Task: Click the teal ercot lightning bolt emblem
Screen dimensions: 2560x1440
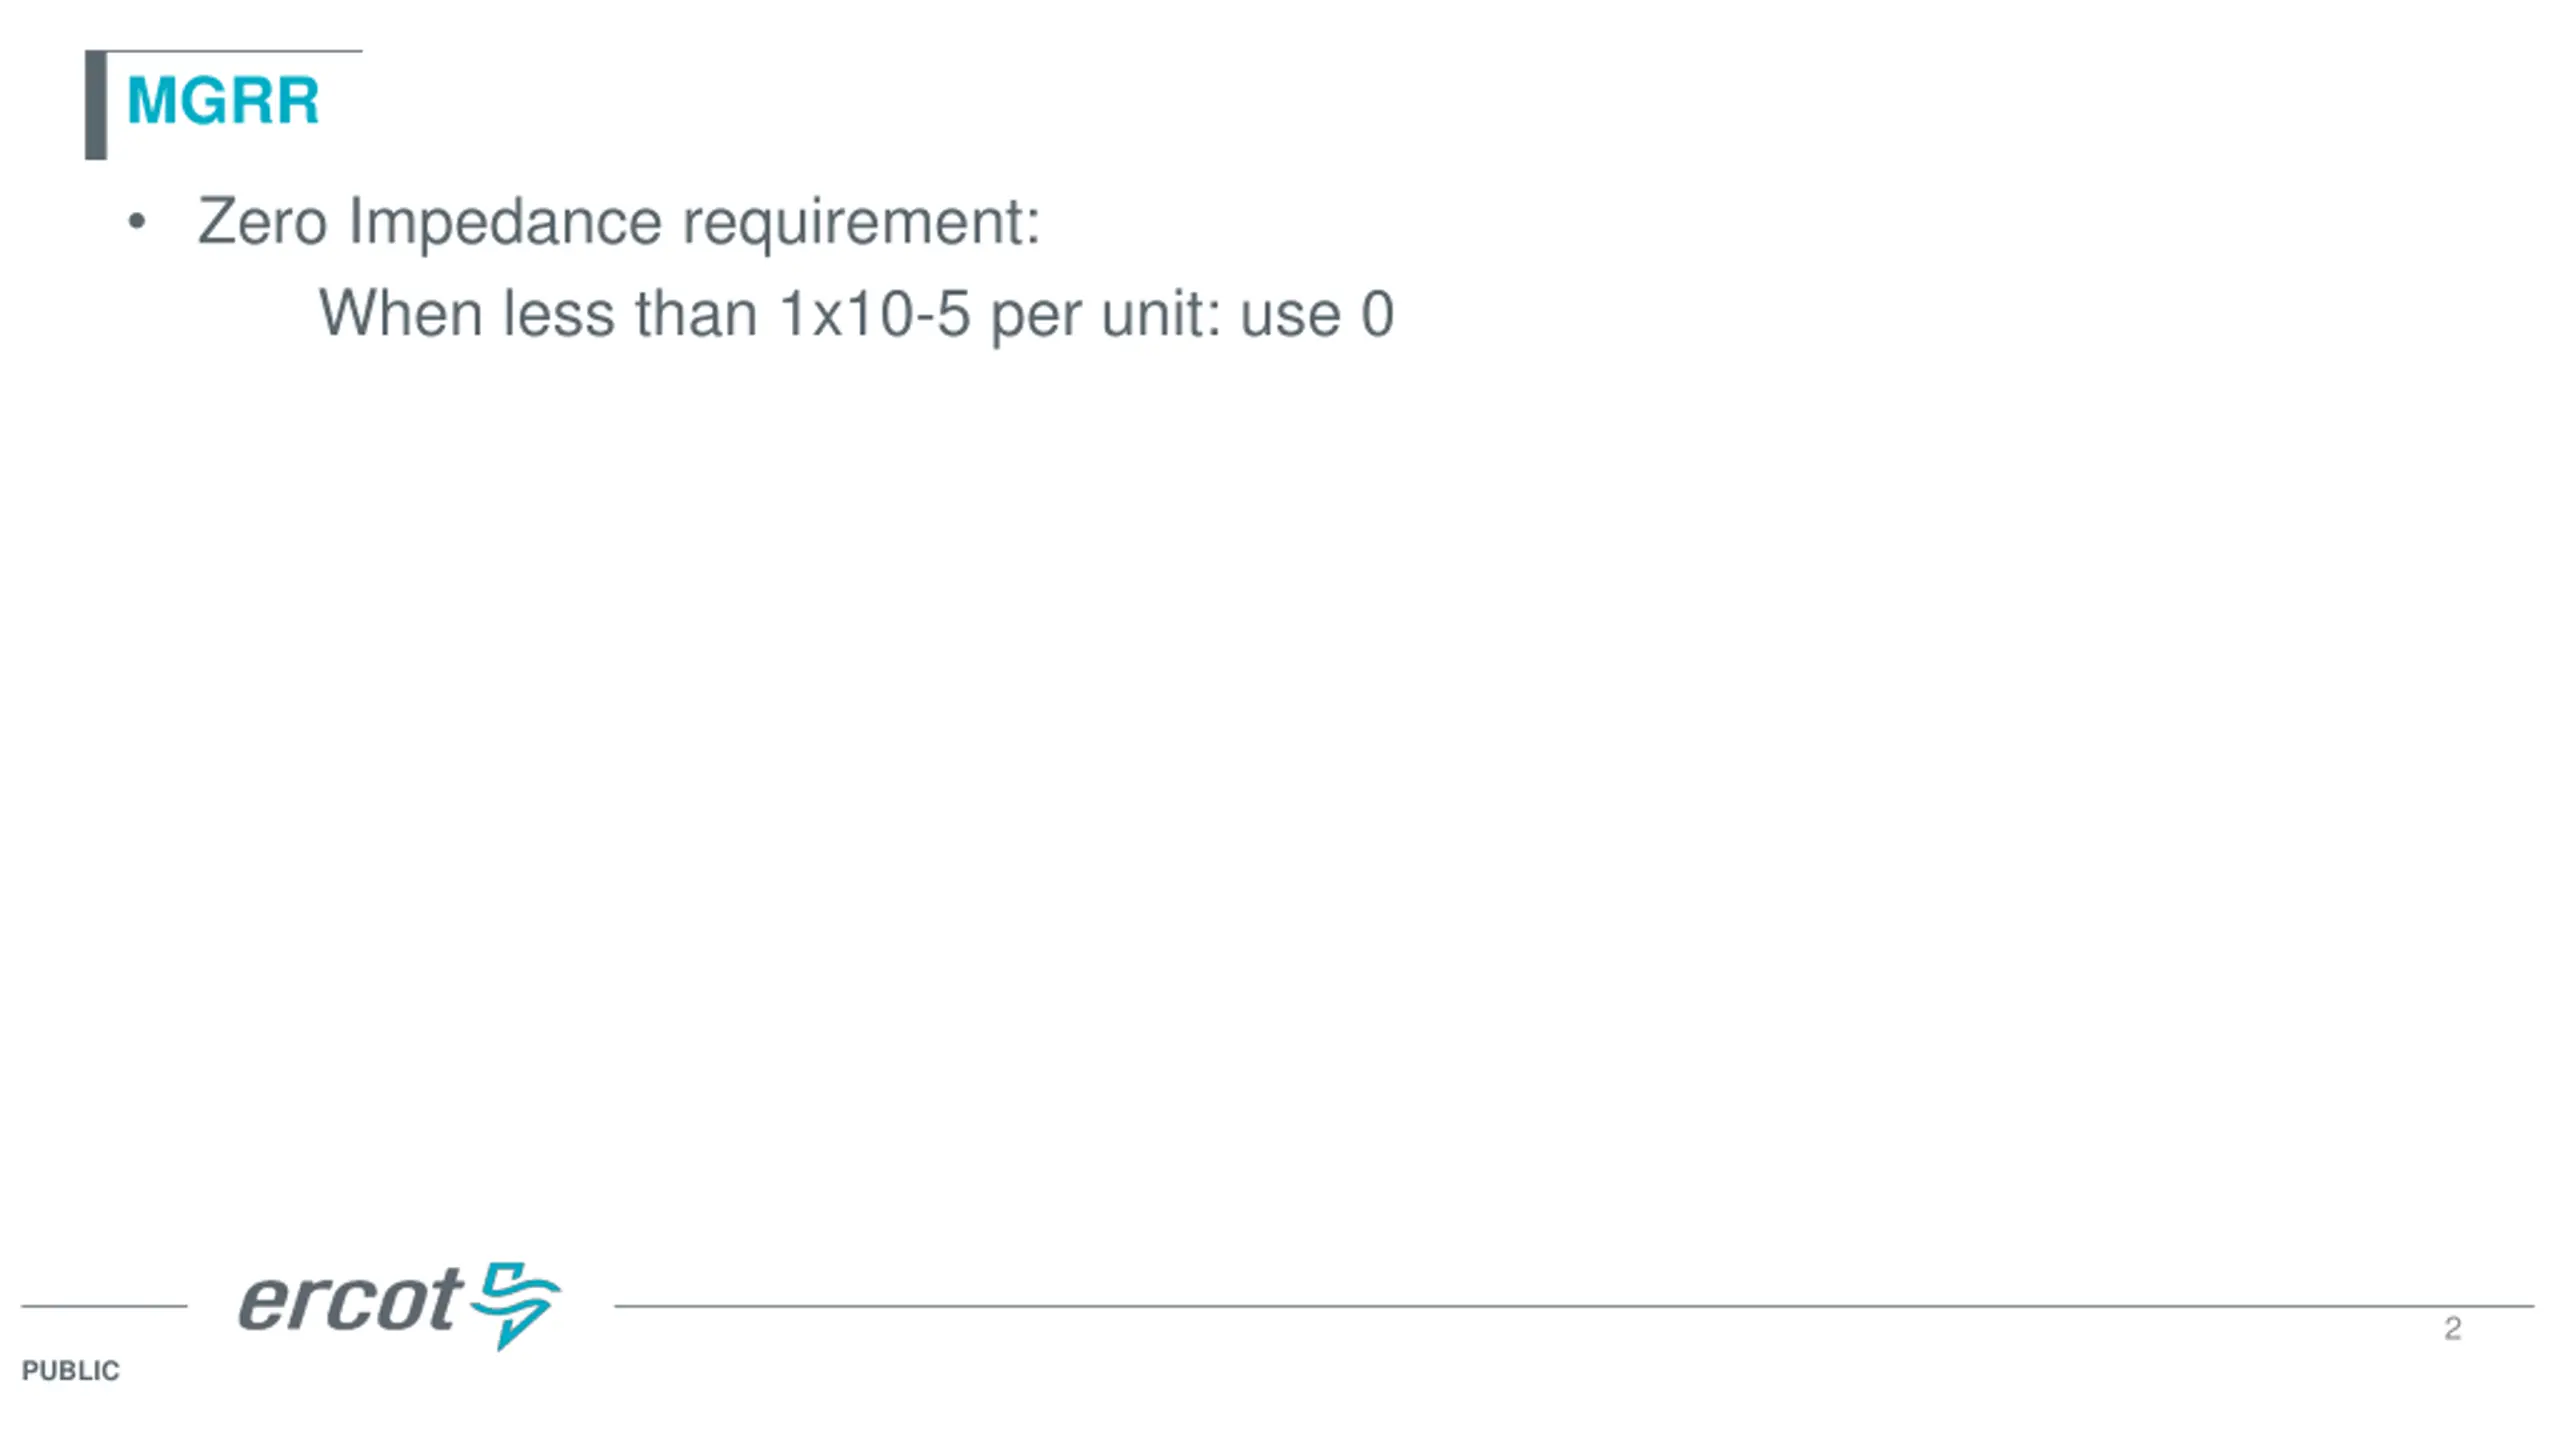Action: (x=516, y=1305)
